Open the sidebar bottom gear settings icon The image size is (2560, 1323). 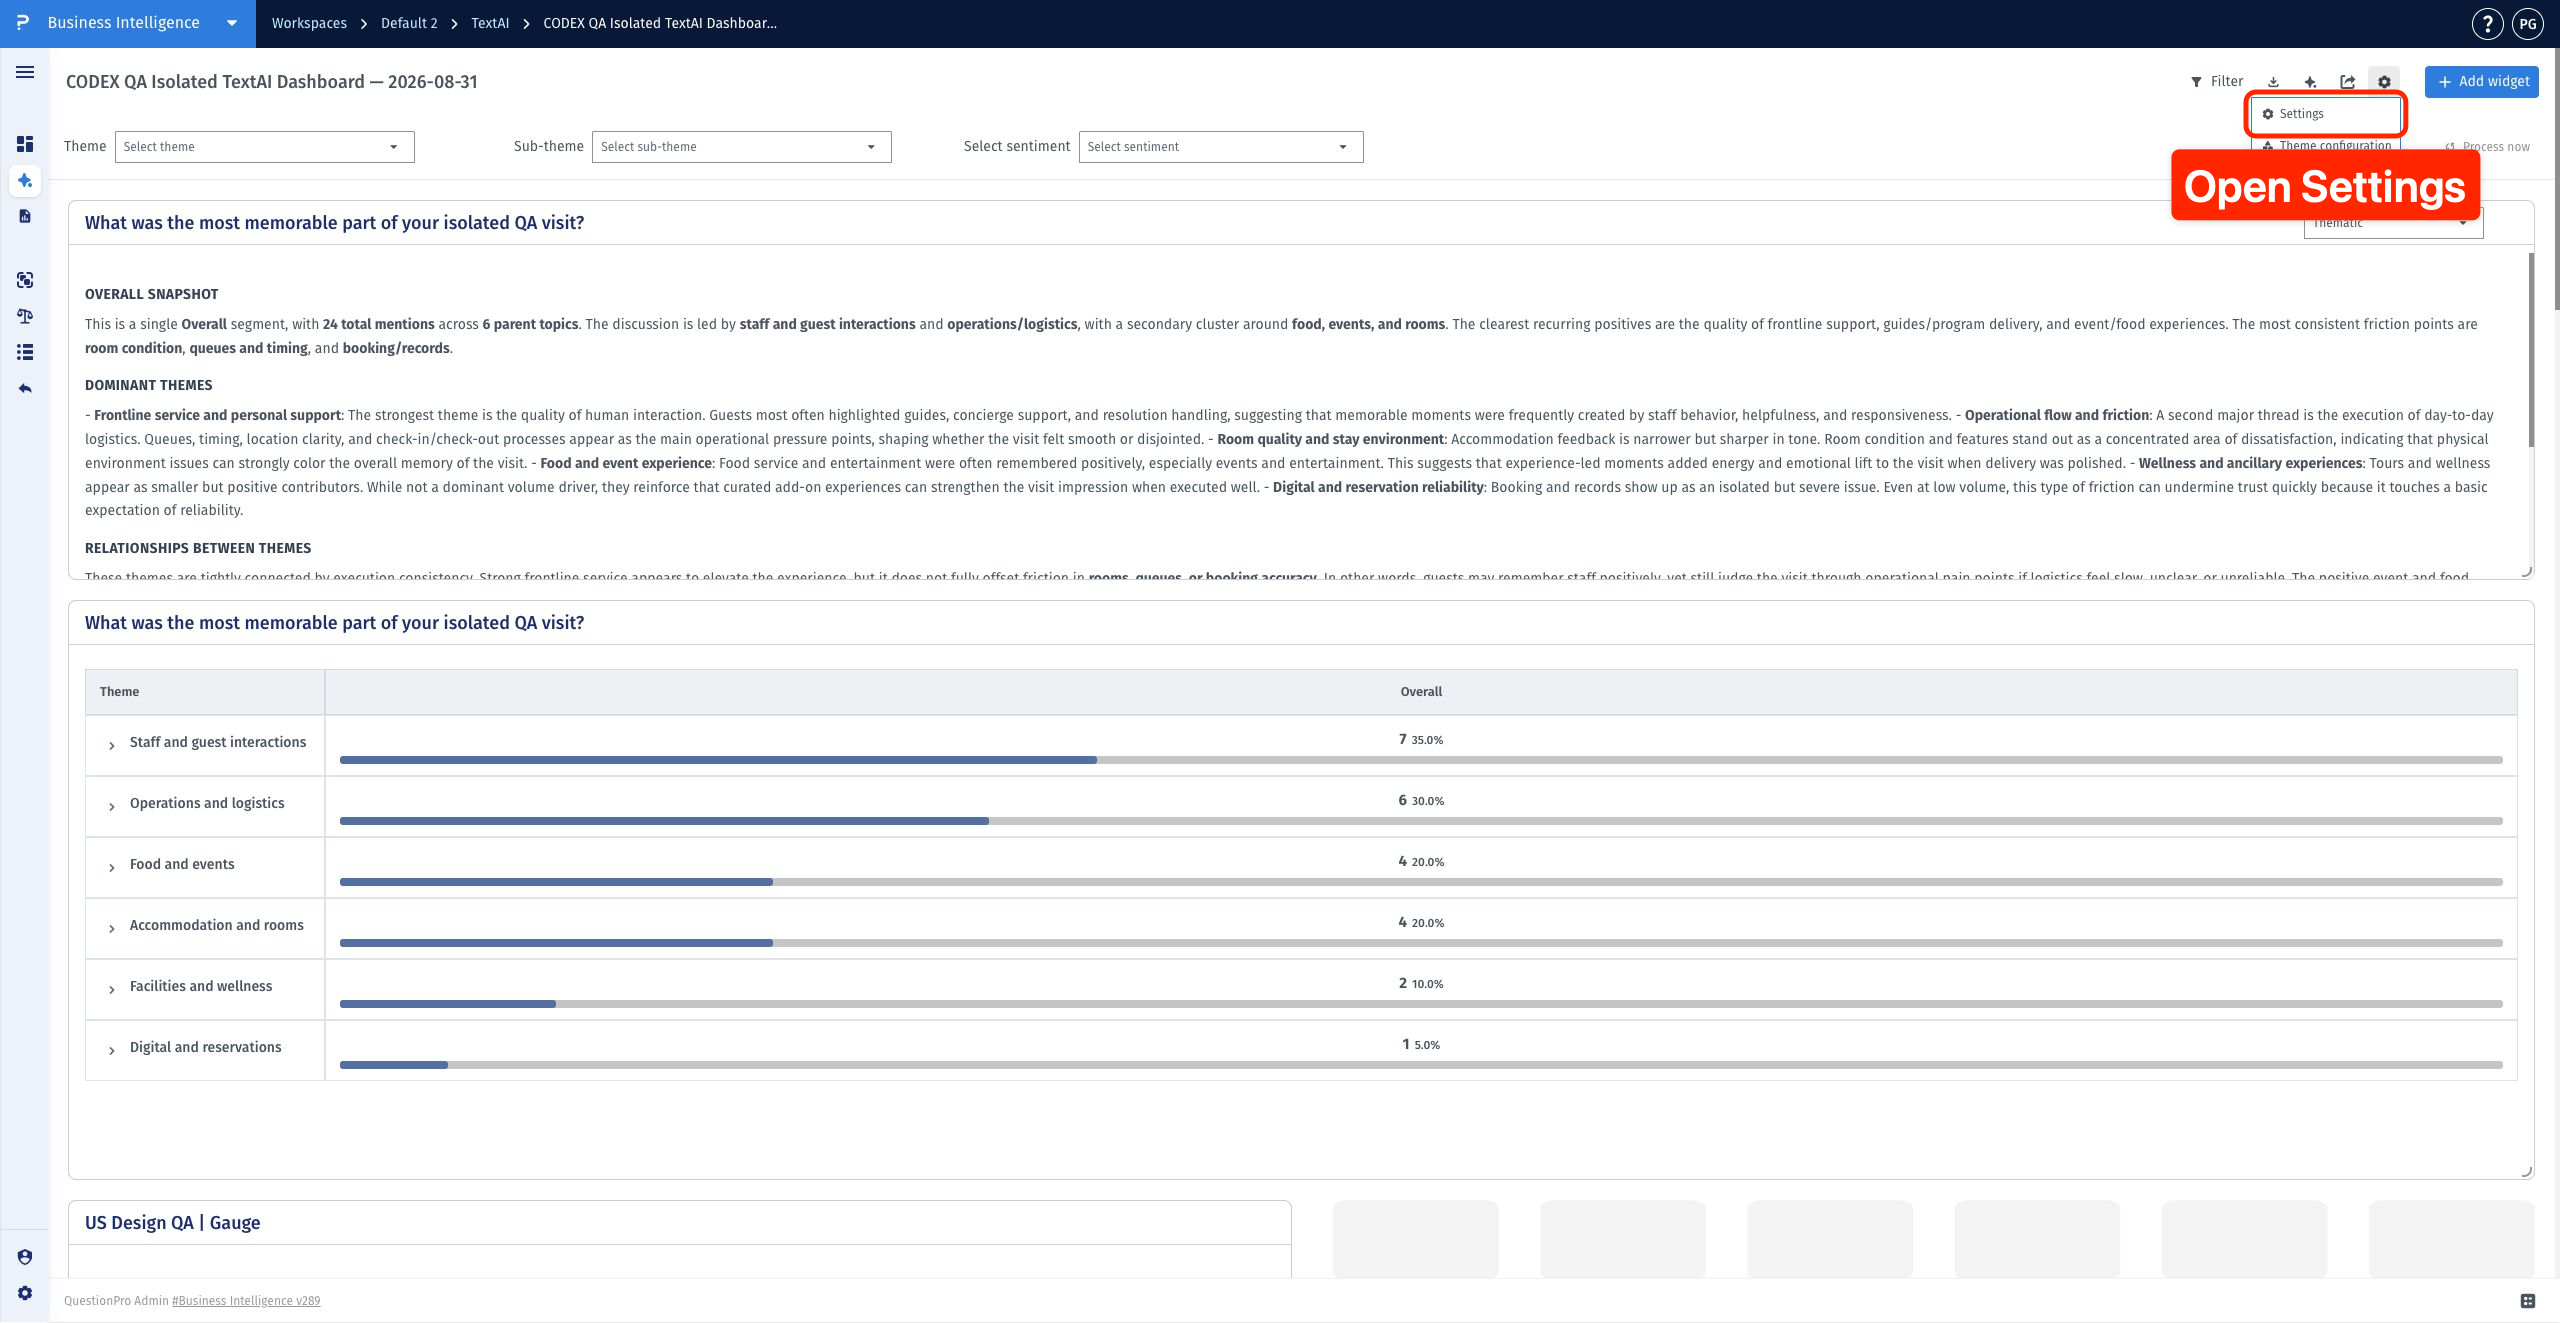coord(25,1293)
